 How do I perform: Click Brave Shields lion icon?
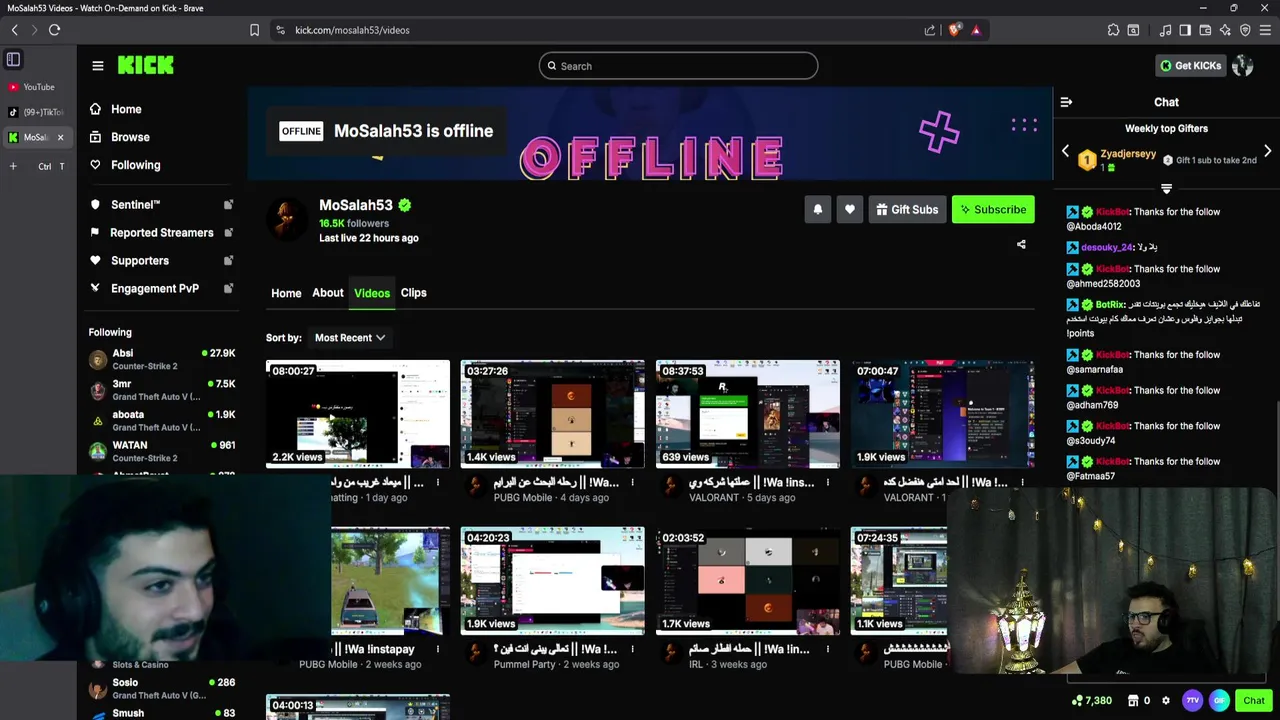pos(954,30)
